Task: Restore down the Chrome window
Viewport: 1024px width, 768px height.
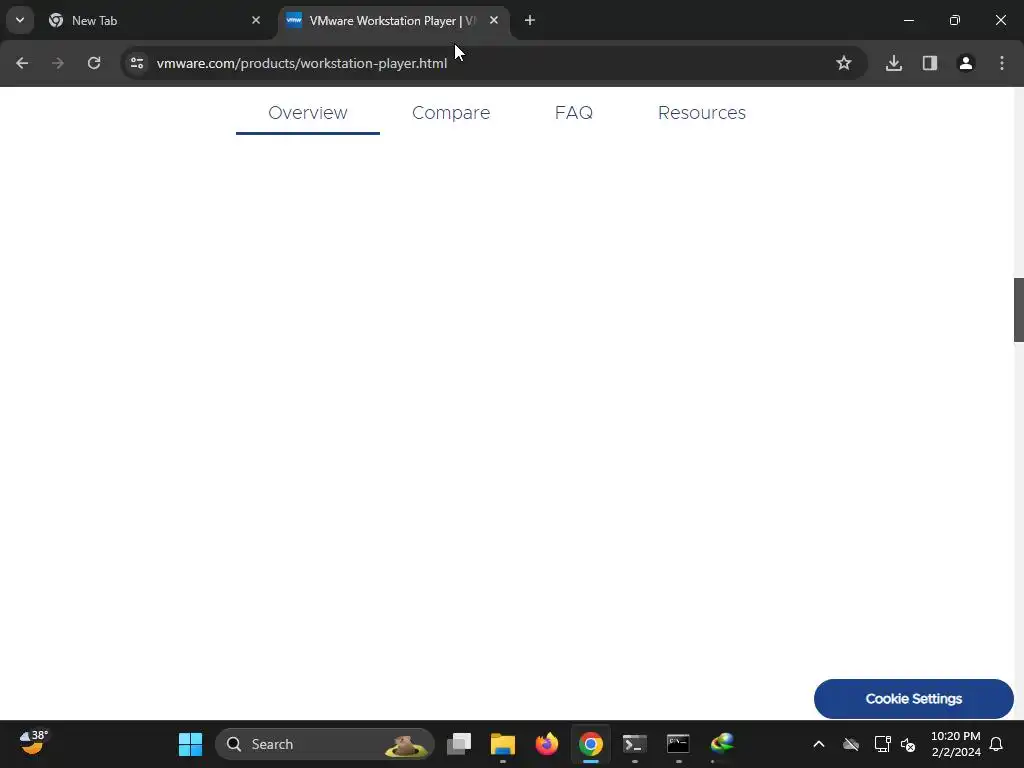Action: [x=955, y=20]
